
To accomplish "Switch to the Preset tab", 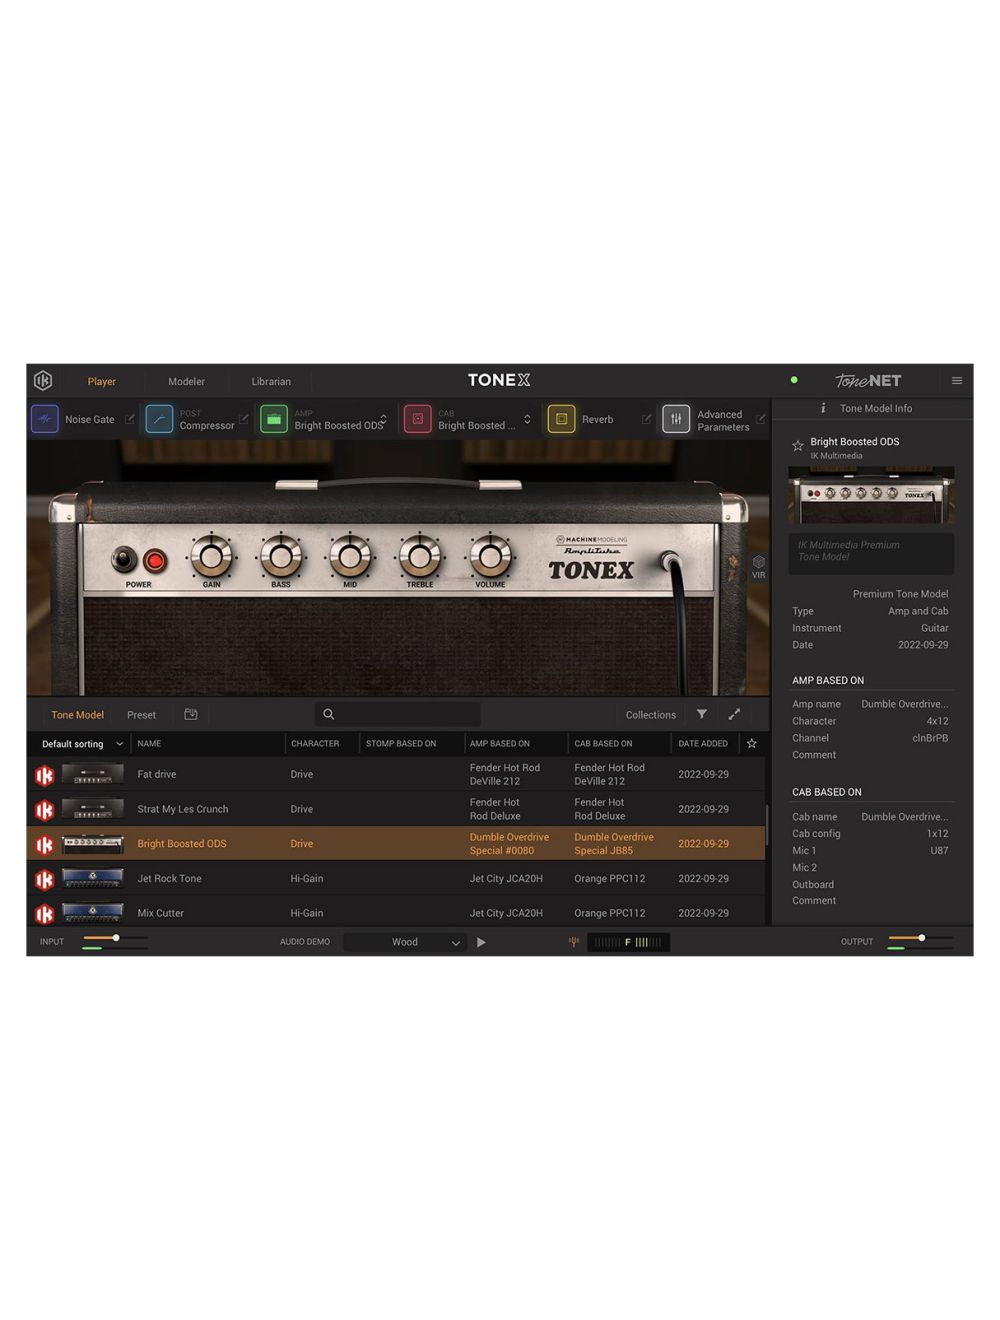I will (x=141, y=714).
